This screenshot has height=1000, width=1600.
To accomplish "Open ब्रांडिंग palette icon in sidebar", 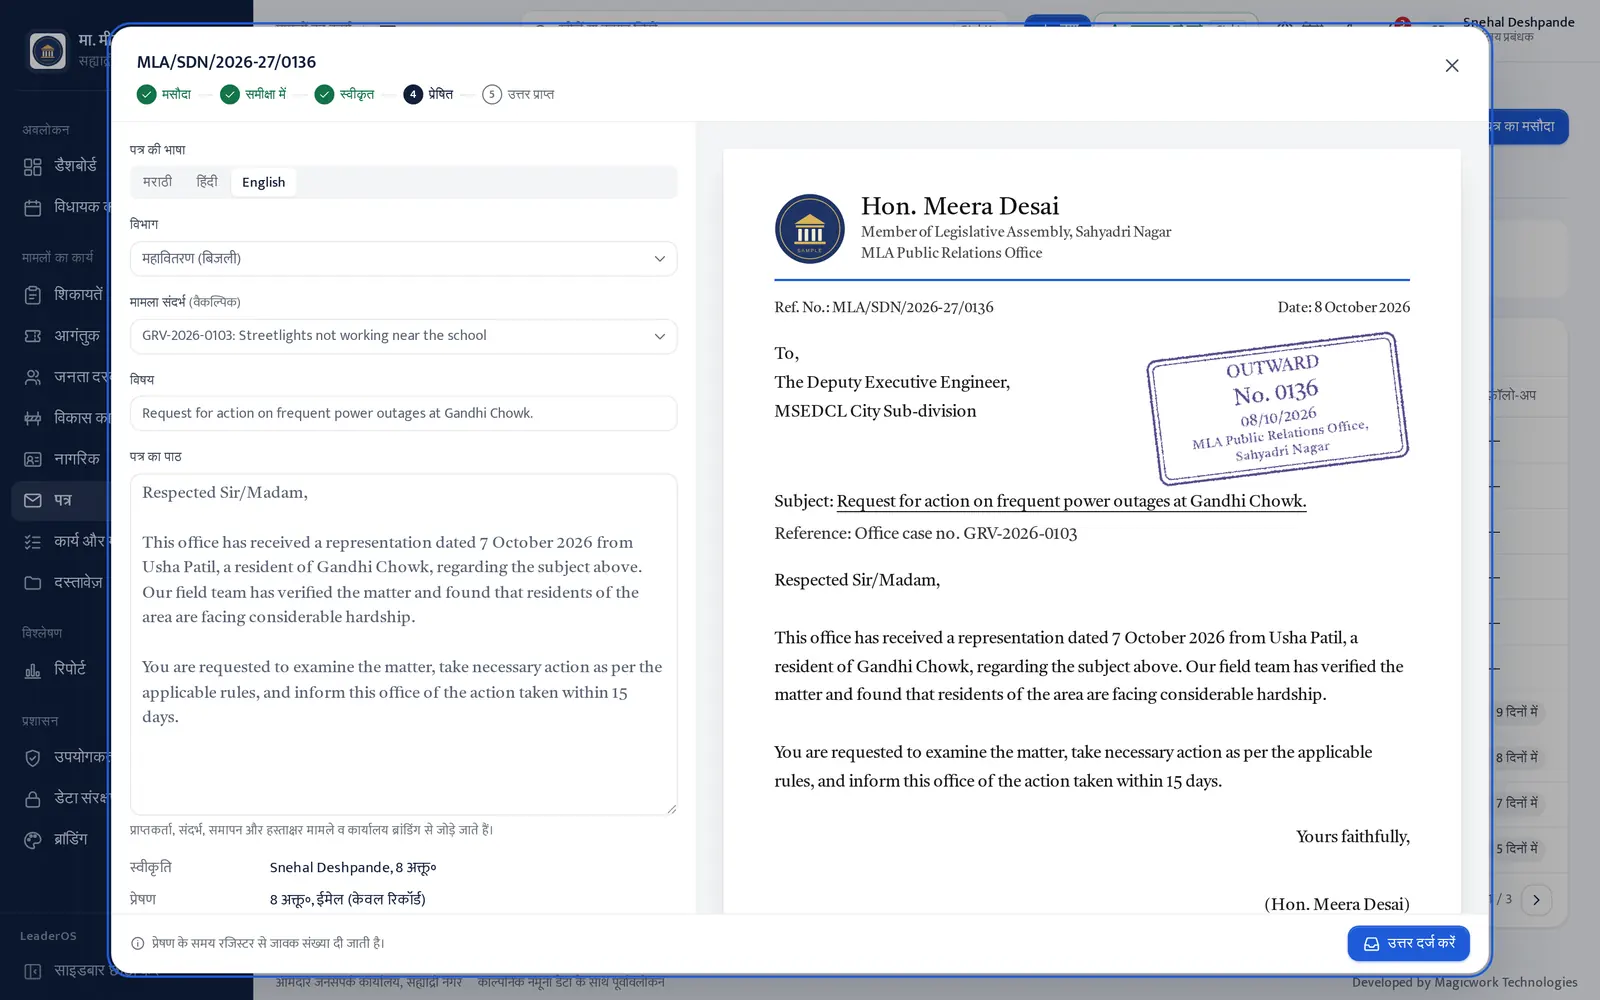I will (x=33, y=839).
